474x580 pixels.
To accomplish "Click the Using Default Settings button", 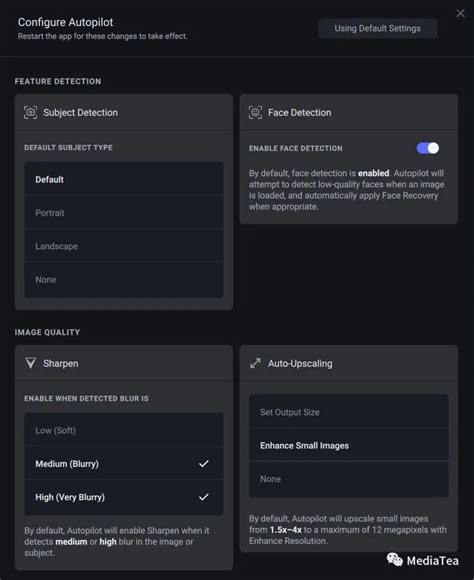I will tap(377, 28).
